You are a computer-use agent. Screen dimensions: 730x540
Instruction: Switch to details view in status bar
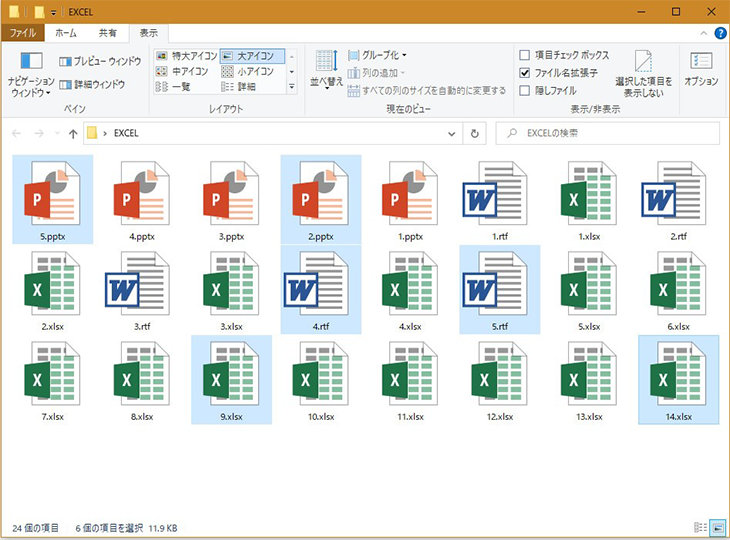point(700,527)
